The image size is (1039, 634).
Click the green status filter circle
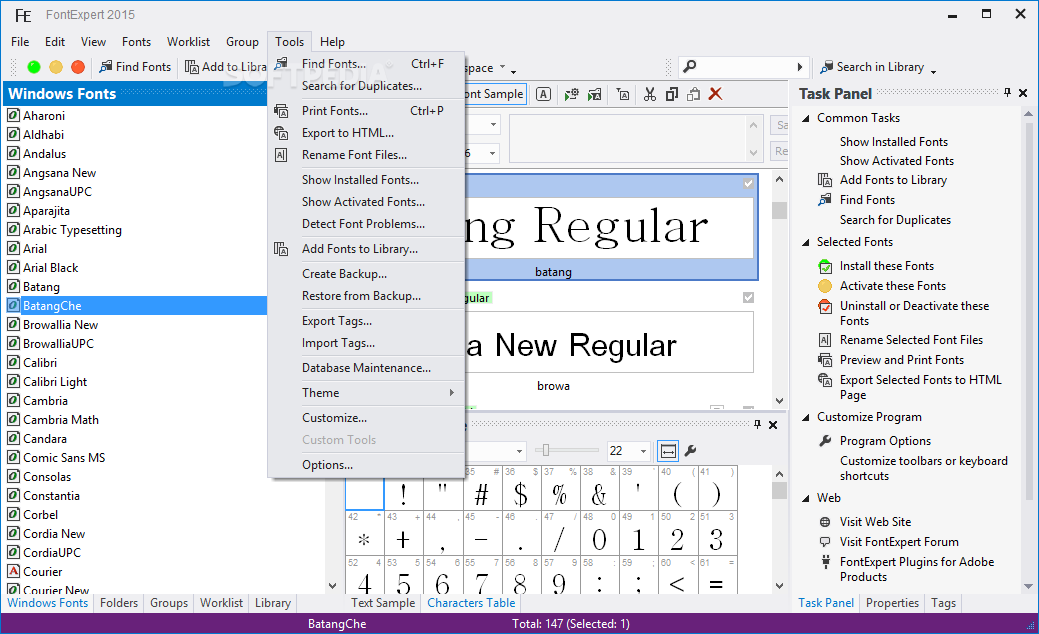coord(34,67)
